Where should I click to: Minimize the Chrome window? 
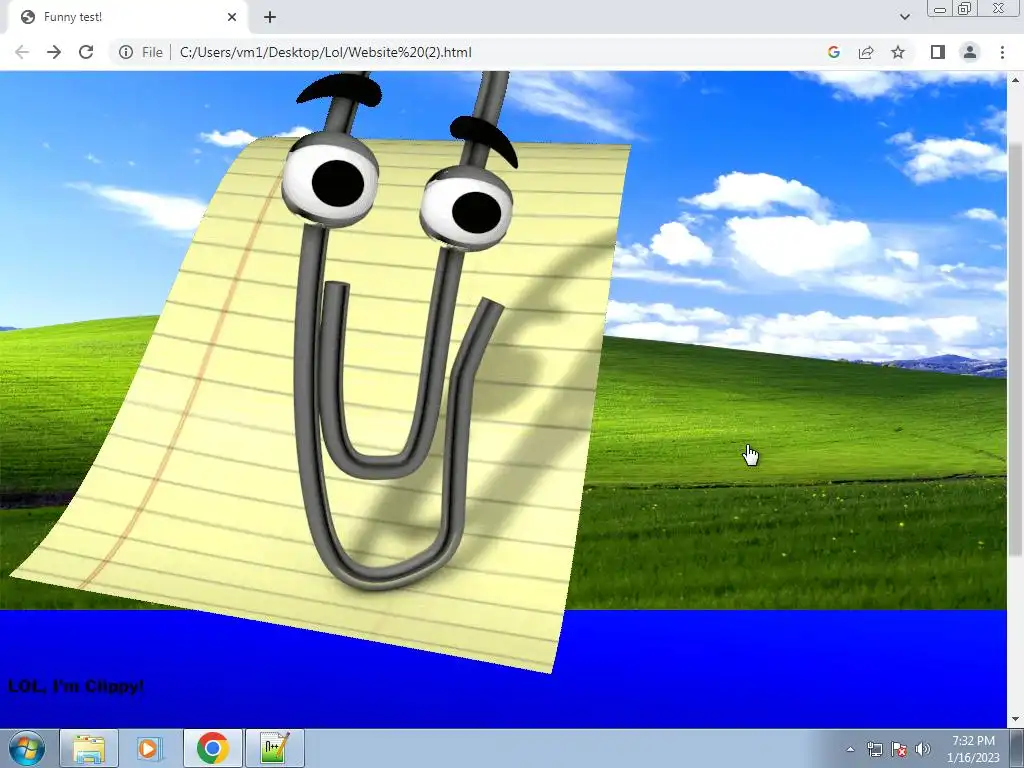(940, 9)
